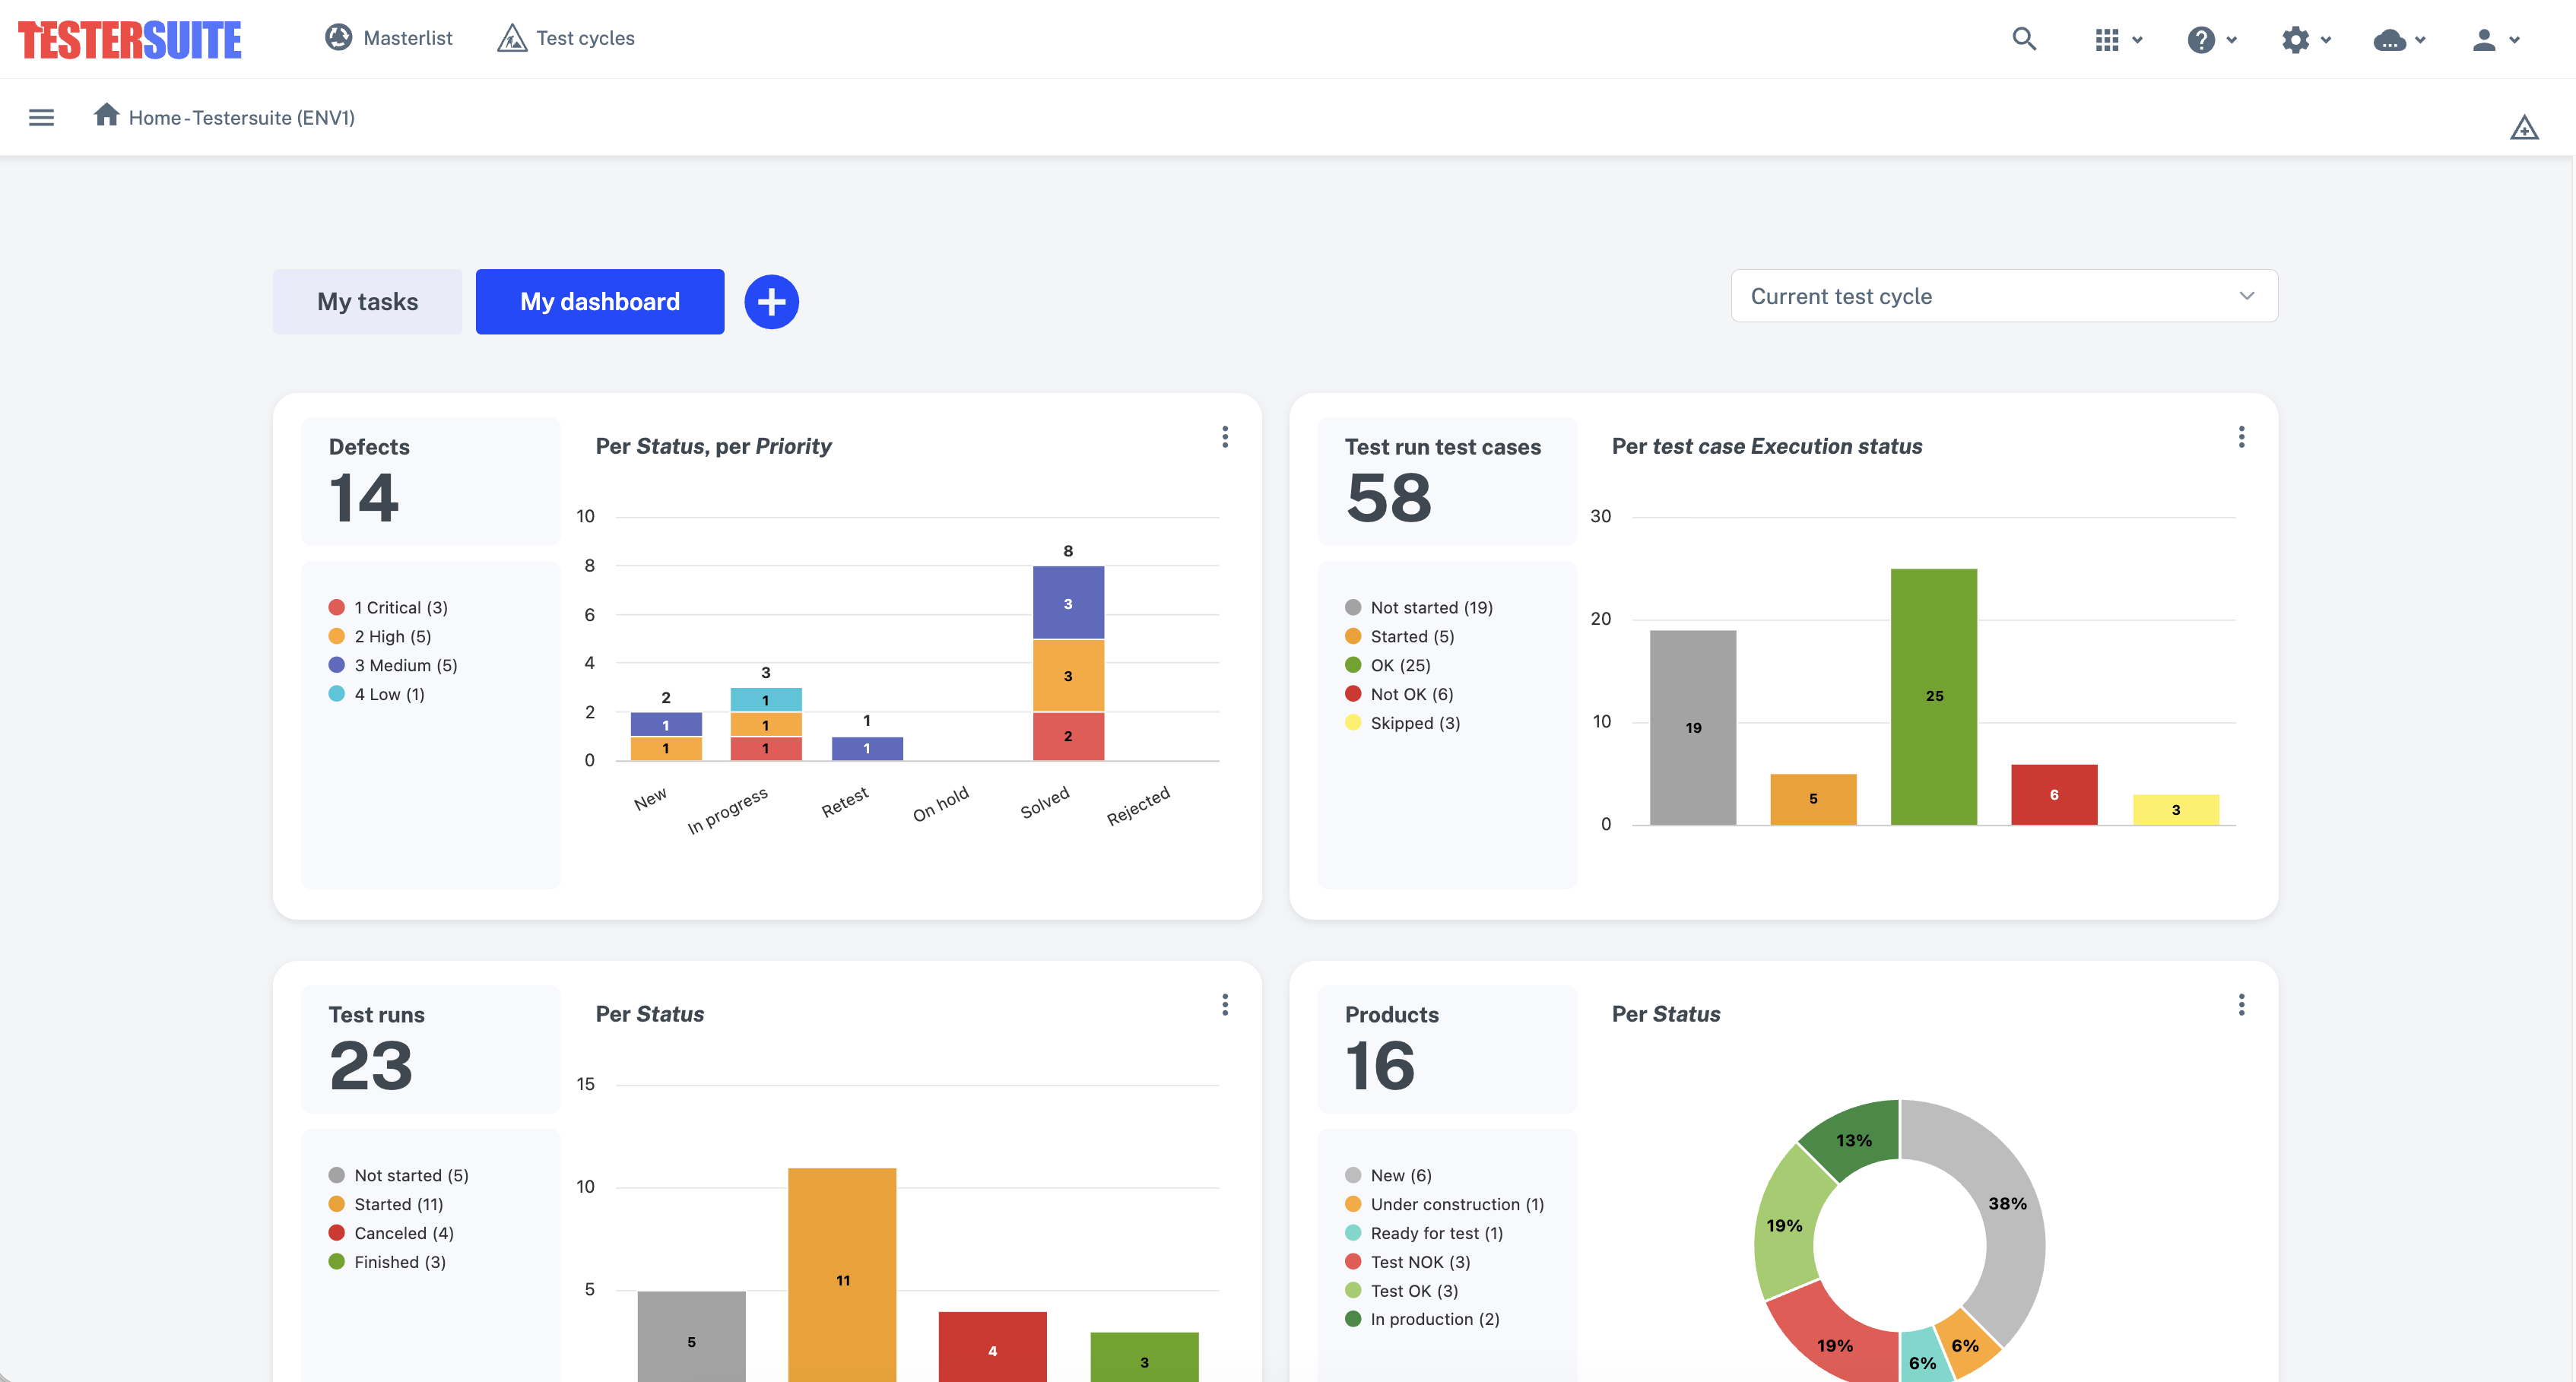Screen dimensions: 2576x1382
Task: Click the Home house icon
Action: click(106, 114)
